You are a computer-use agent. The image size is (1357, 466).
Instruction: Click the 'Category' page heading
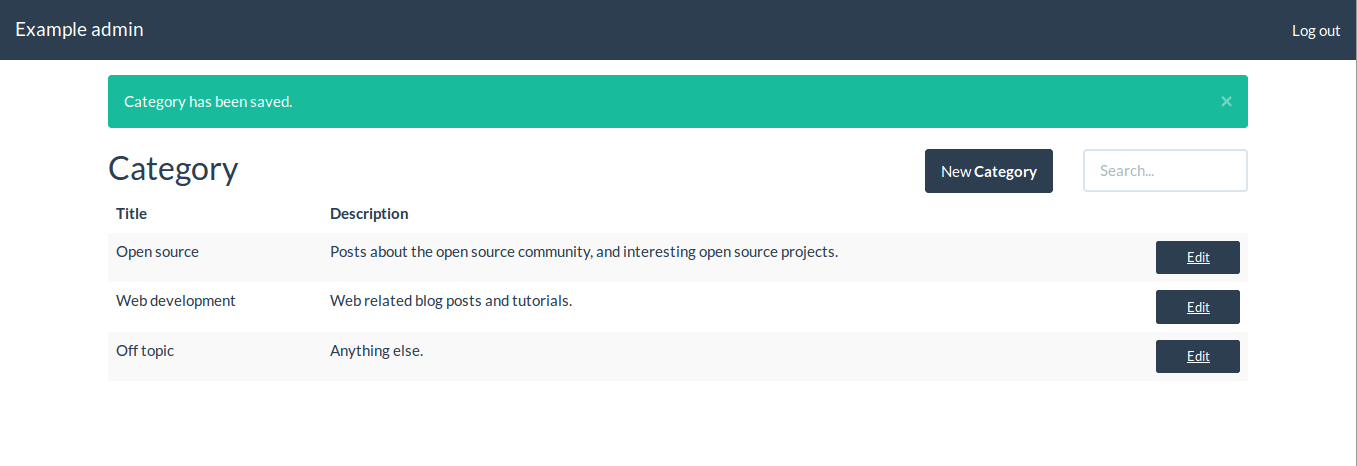click(173, 169)
